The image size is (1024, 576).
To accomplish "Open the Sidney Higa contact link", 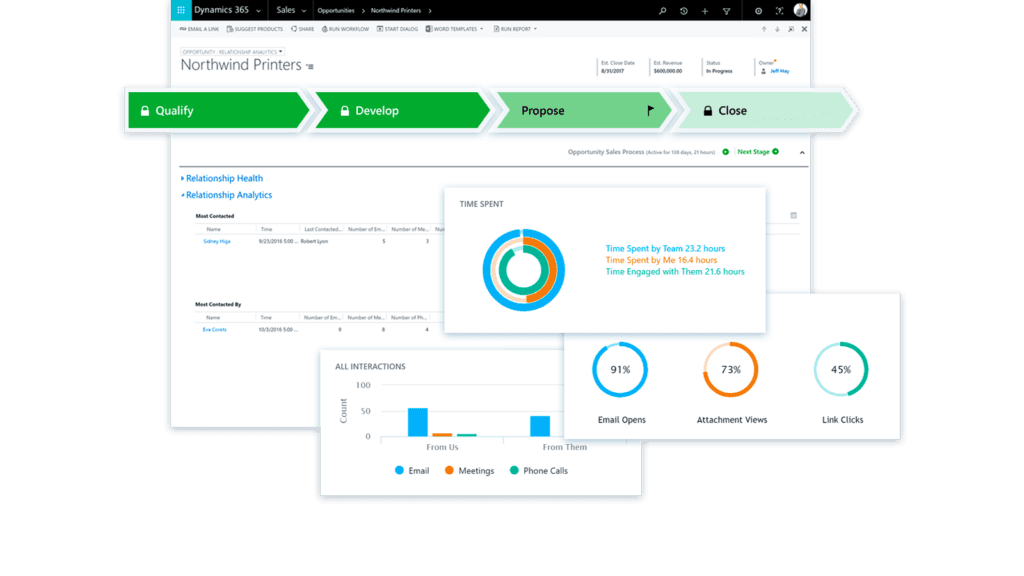I will 216,241.
